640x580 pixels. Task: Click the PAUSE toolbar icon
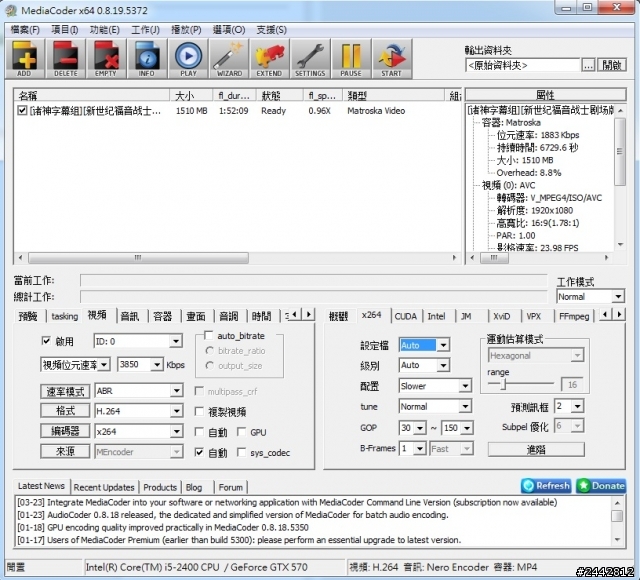pyautogui.click(x=351, y=59)
